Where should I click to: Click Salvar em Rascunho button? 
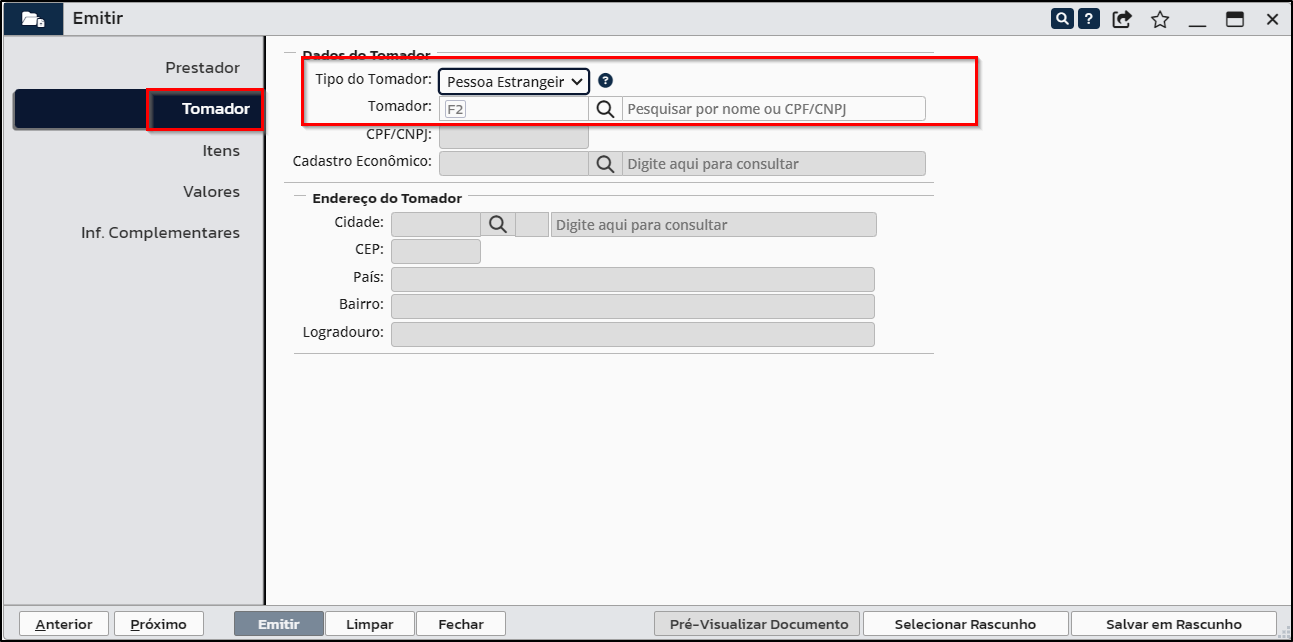(x=1174, y=624)
